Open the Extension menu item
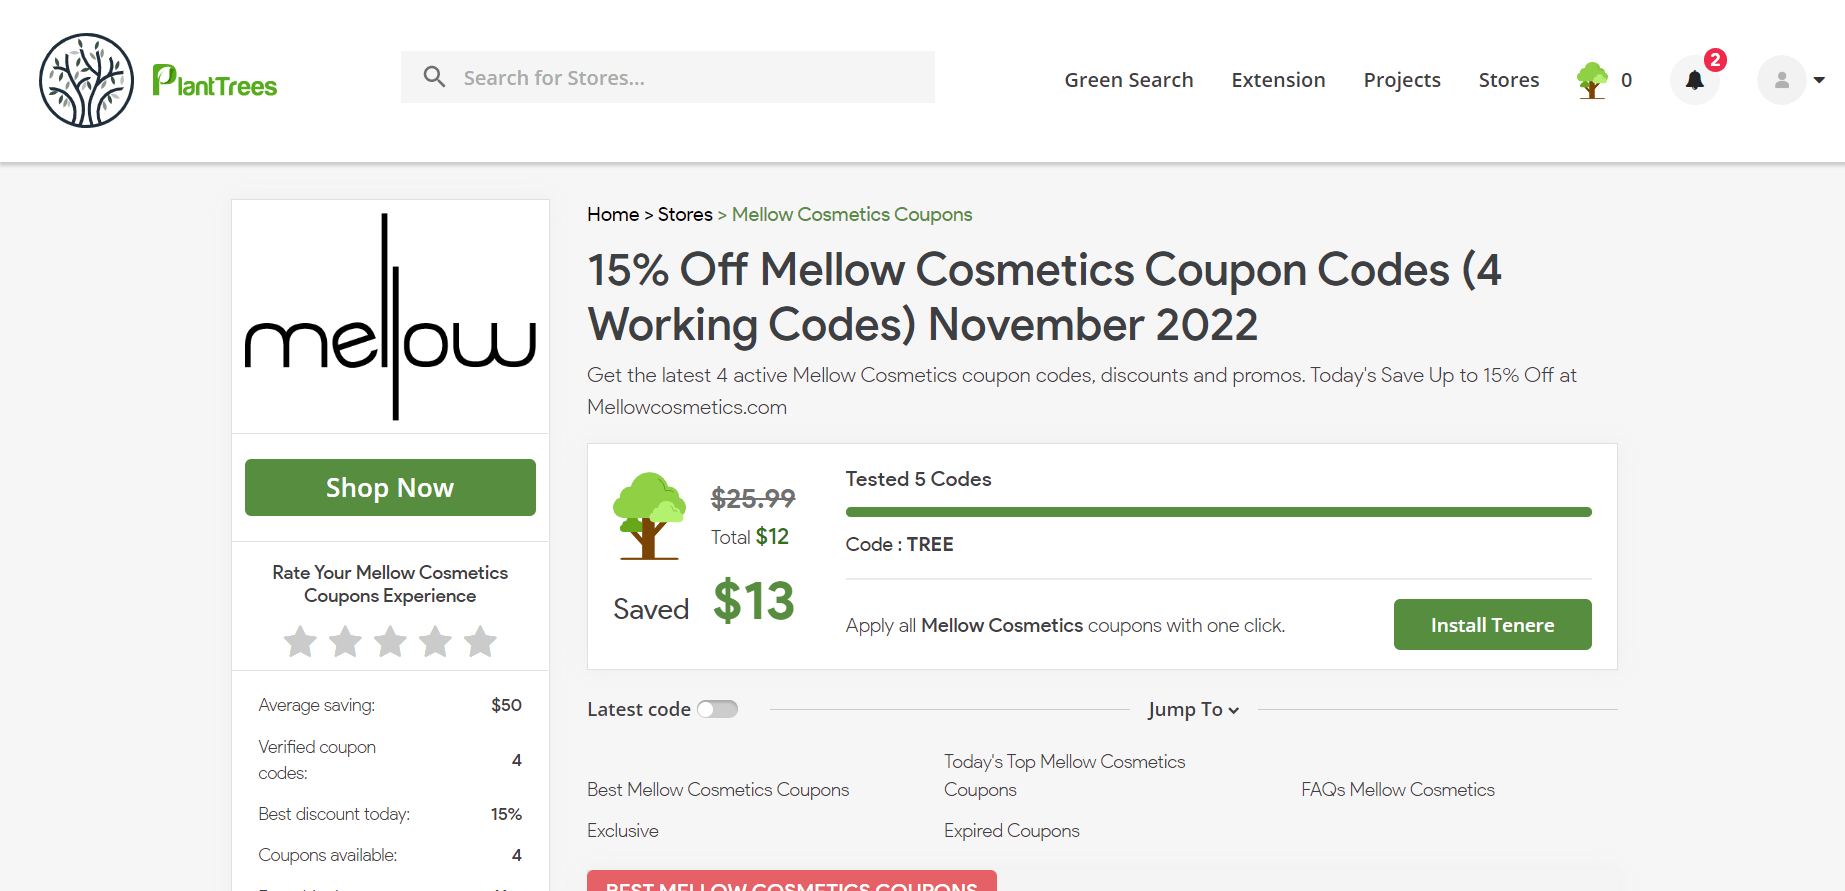Screen dimensions: 1845x891 click(1278, 80)
